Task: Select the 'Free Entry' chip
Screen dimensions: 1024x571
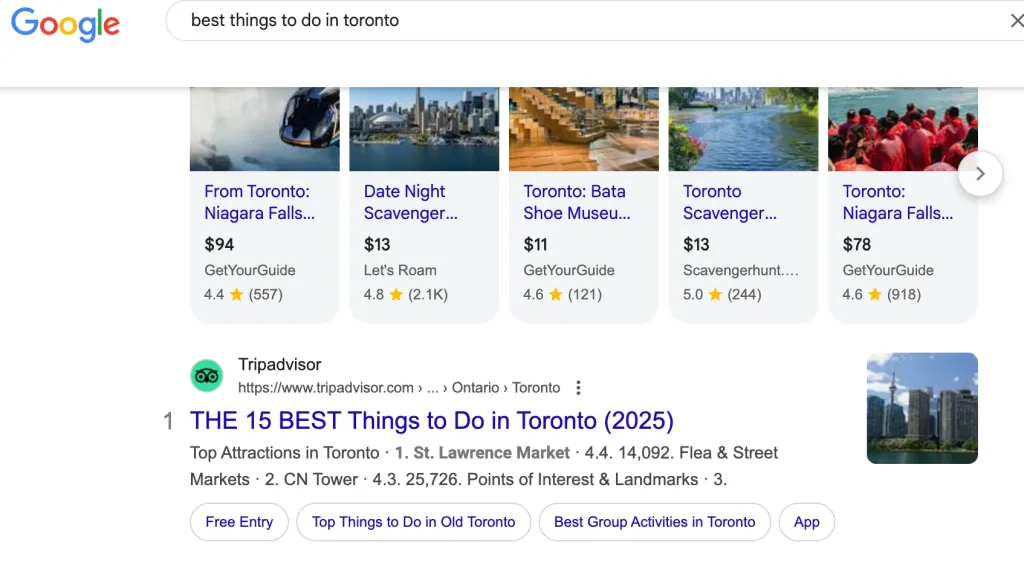Action: click(x=239, y=522)
